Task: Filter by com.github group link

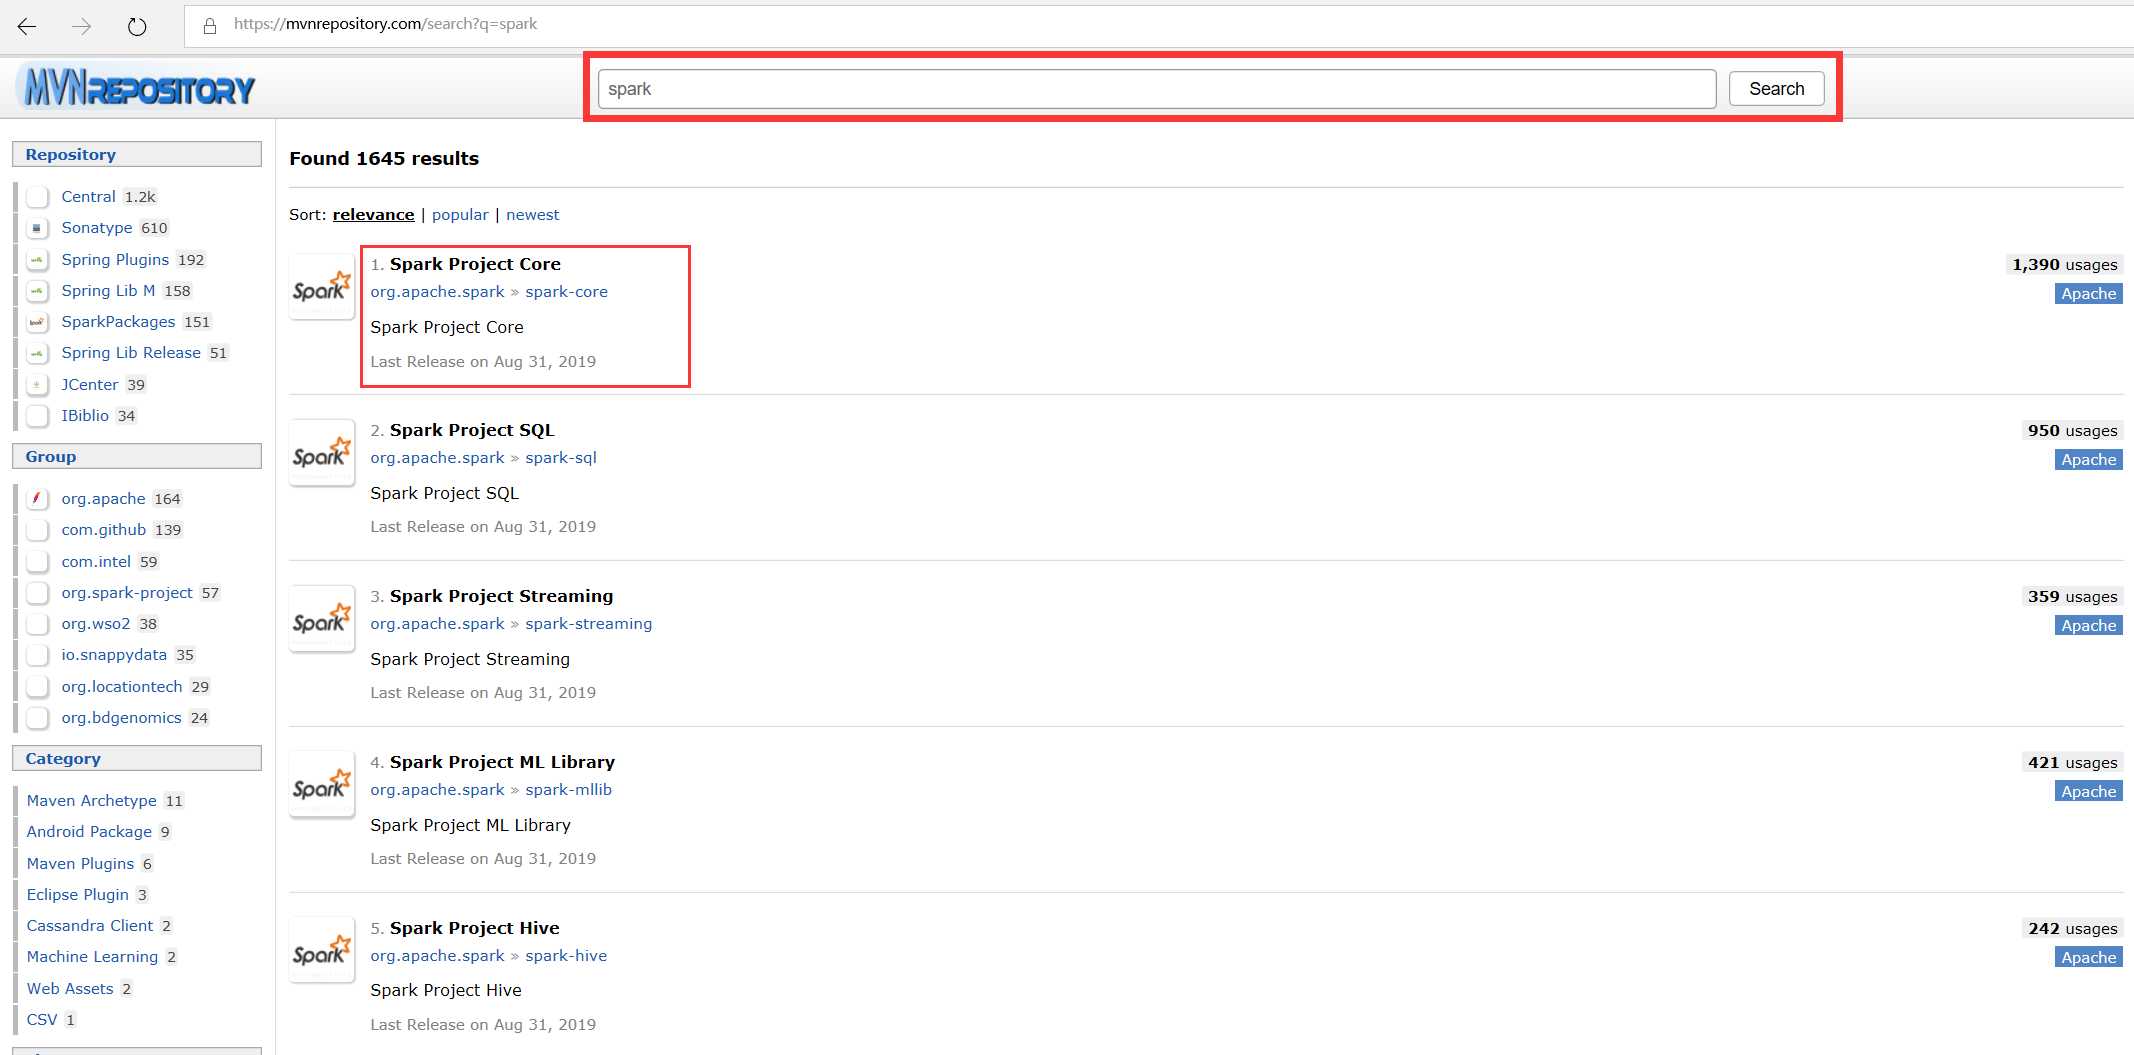Action: coord(103,530)
